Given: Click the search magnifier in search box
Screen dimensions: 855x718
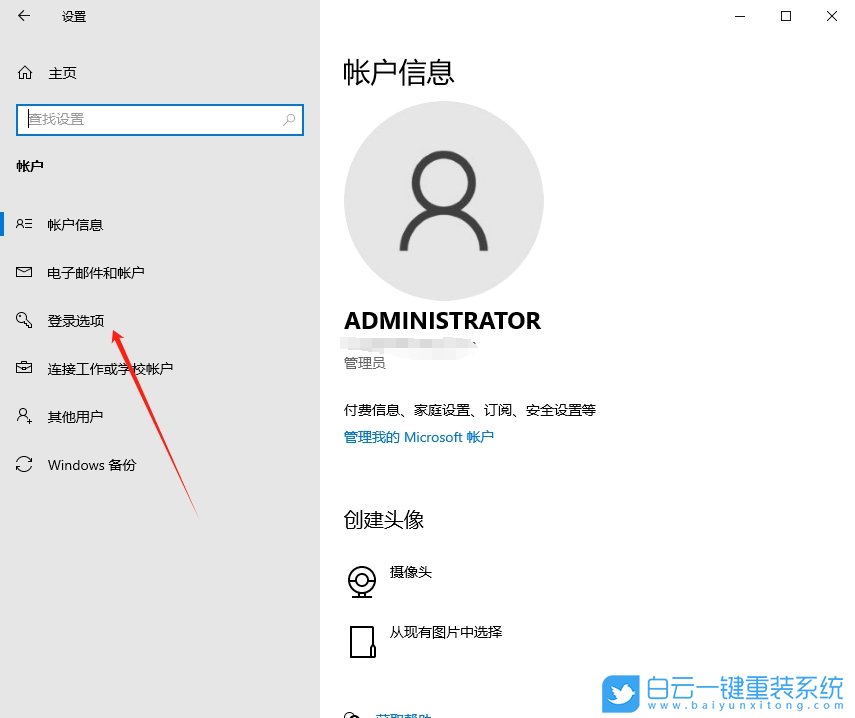Looking at the screenshot, I should [289, 119].
